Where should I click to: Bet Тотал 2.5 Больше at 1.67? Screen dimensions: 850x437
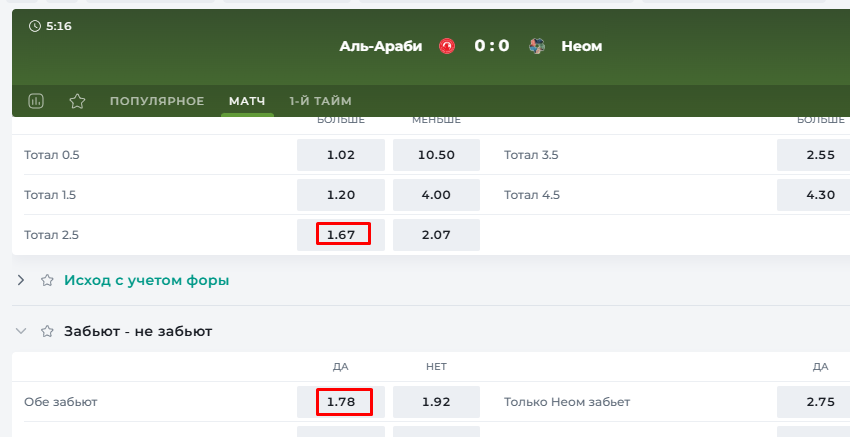341,235
